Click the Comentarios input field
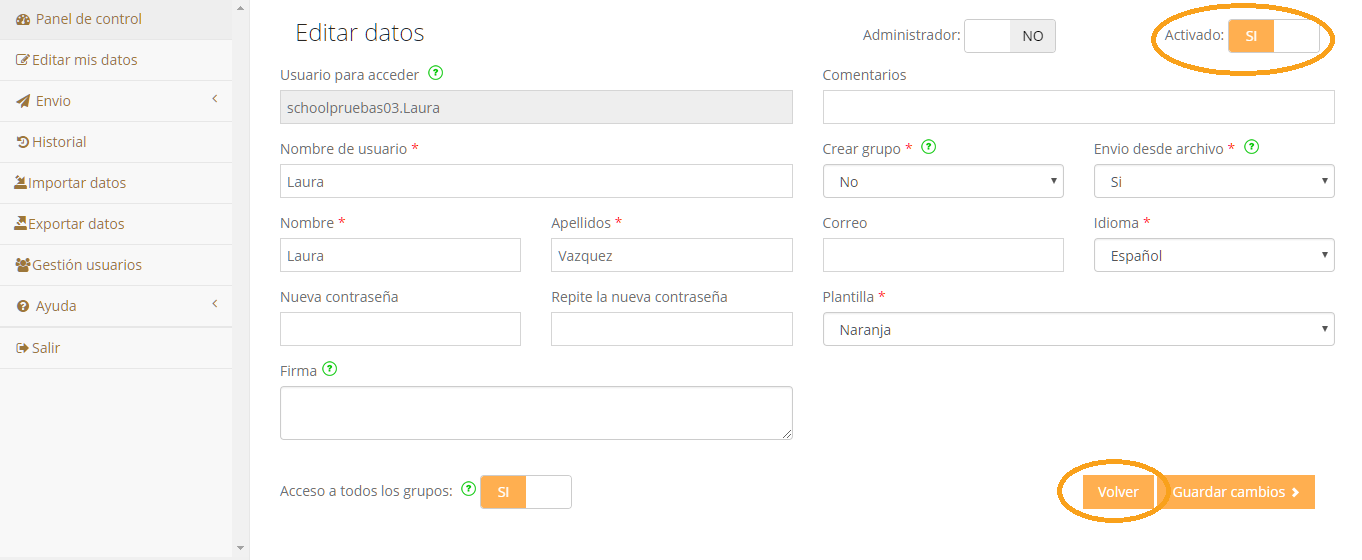The width and height of the screenshot is (1362, 560). point(1079,107)
